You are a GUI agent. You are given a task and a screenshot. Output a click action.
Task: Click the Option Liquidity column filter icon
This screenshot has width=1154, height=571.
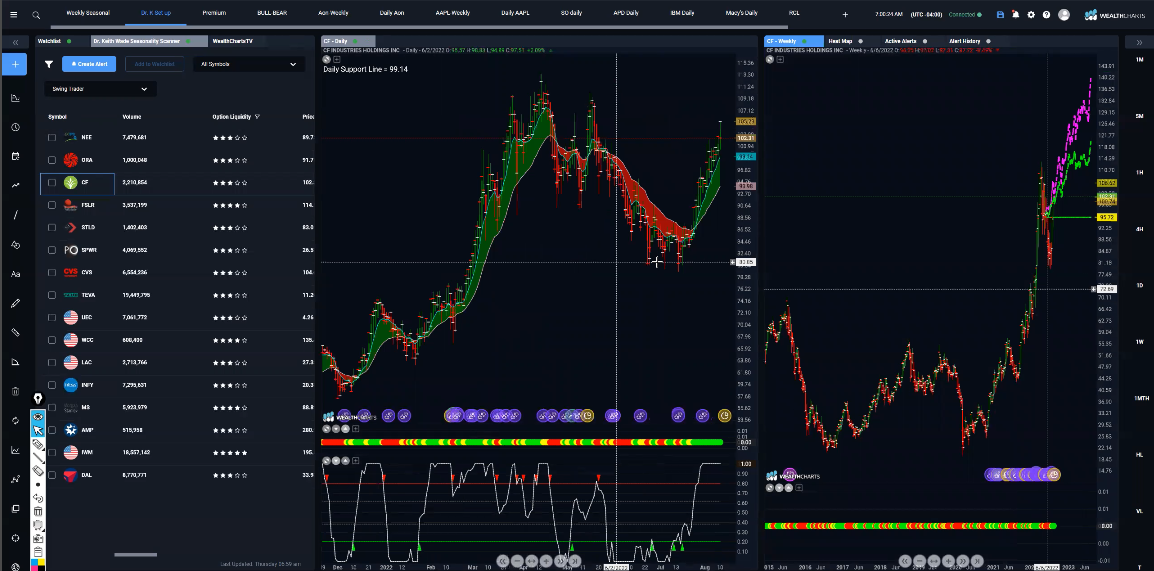(x=257, y=117)
